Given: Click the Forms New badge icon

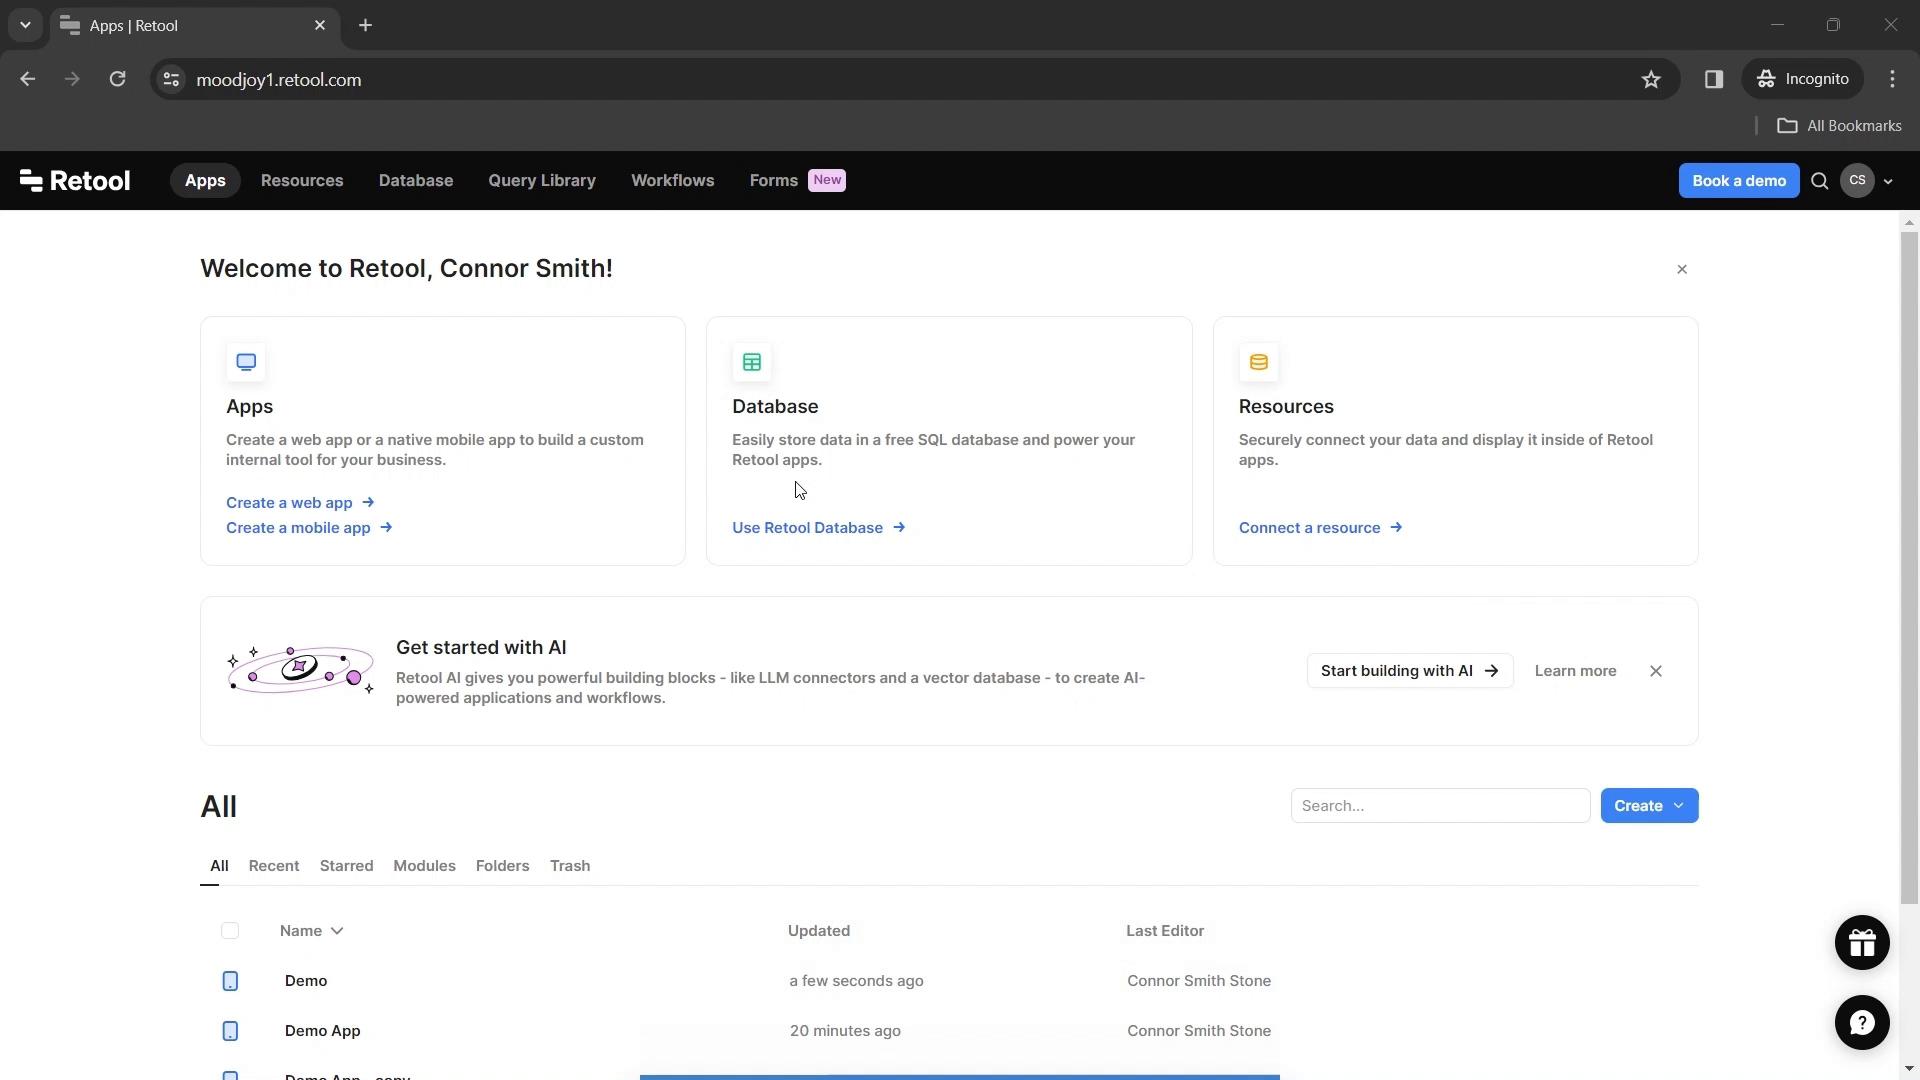Looking at the screenshot, I should point(827,179).
